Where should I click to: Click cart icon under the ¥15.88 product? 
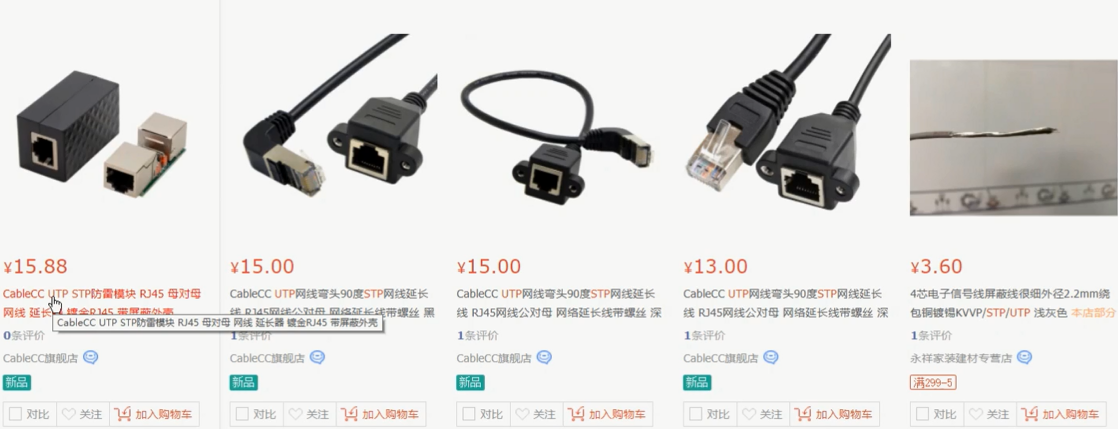(x=123, y=414)
